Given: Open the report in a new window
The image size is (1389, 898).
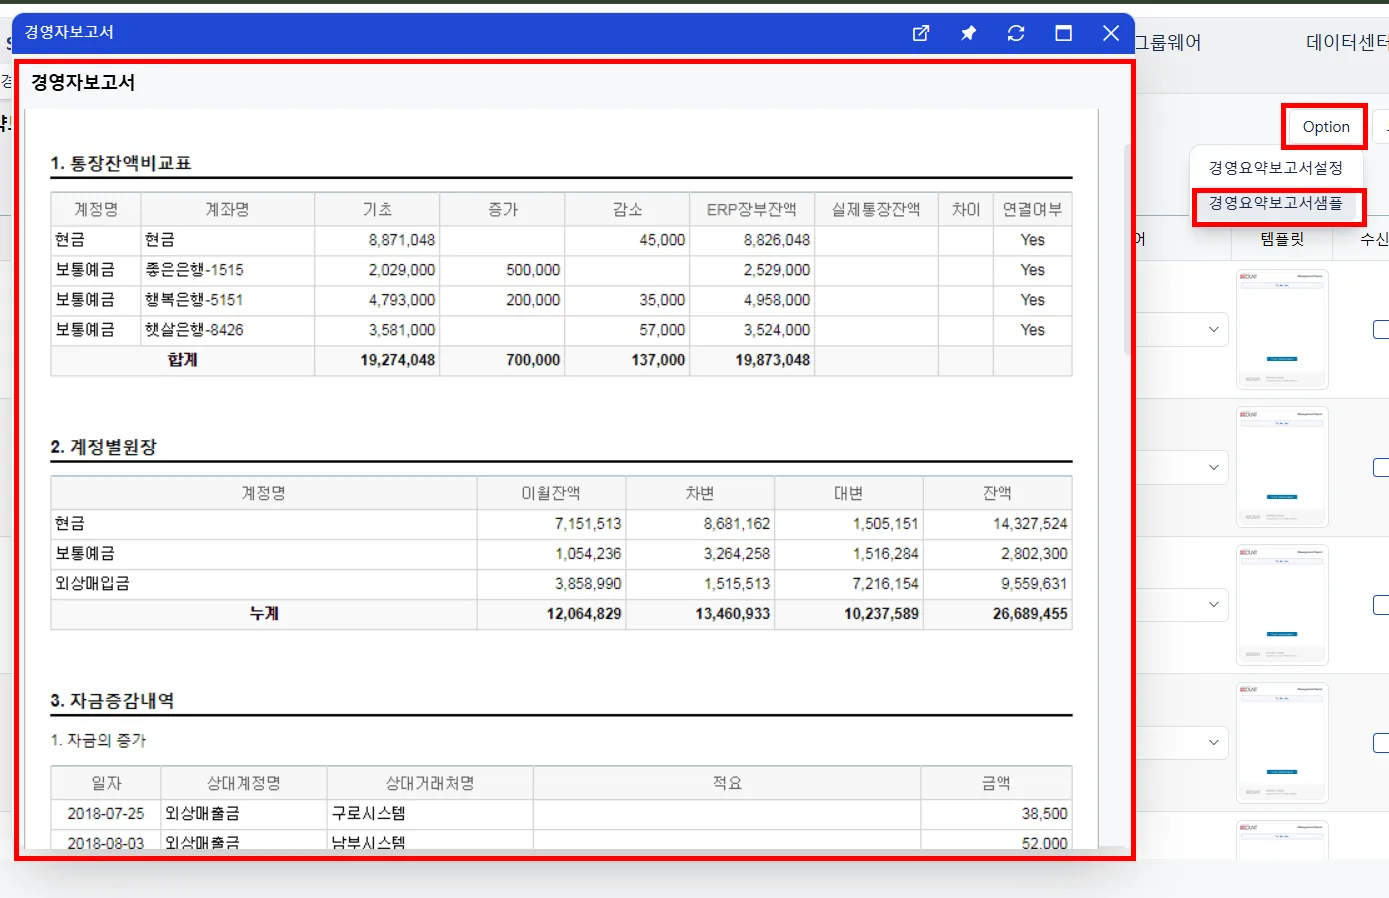Looking at the screenshot, I should [921, 33].
